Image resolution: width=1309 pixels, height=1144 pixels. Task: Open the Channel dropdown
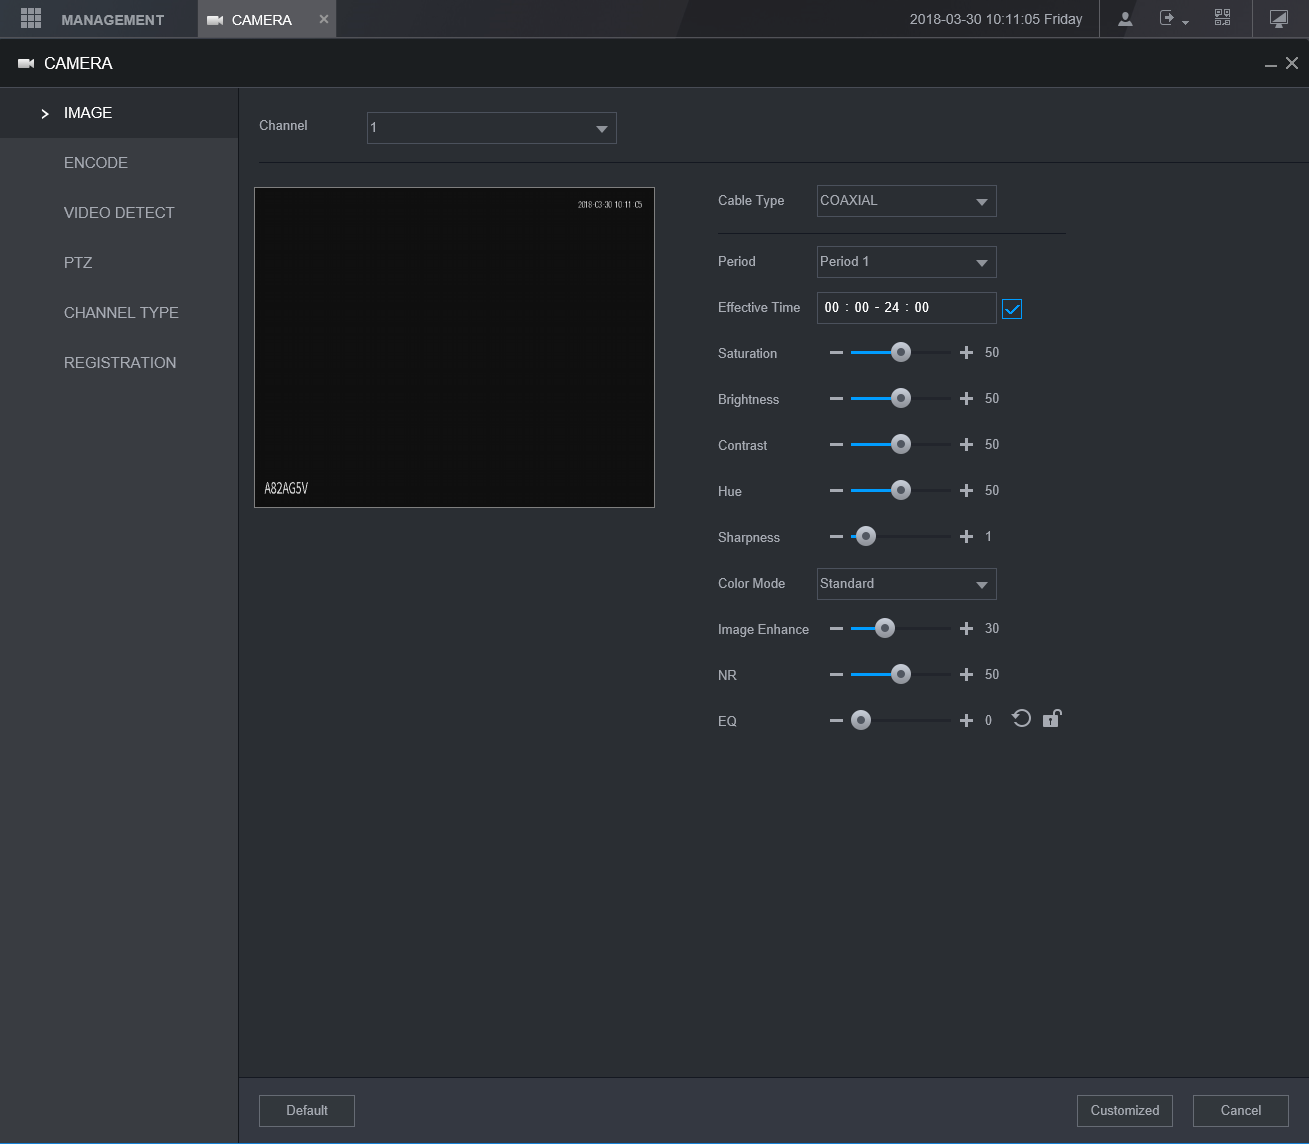[491, 128]
